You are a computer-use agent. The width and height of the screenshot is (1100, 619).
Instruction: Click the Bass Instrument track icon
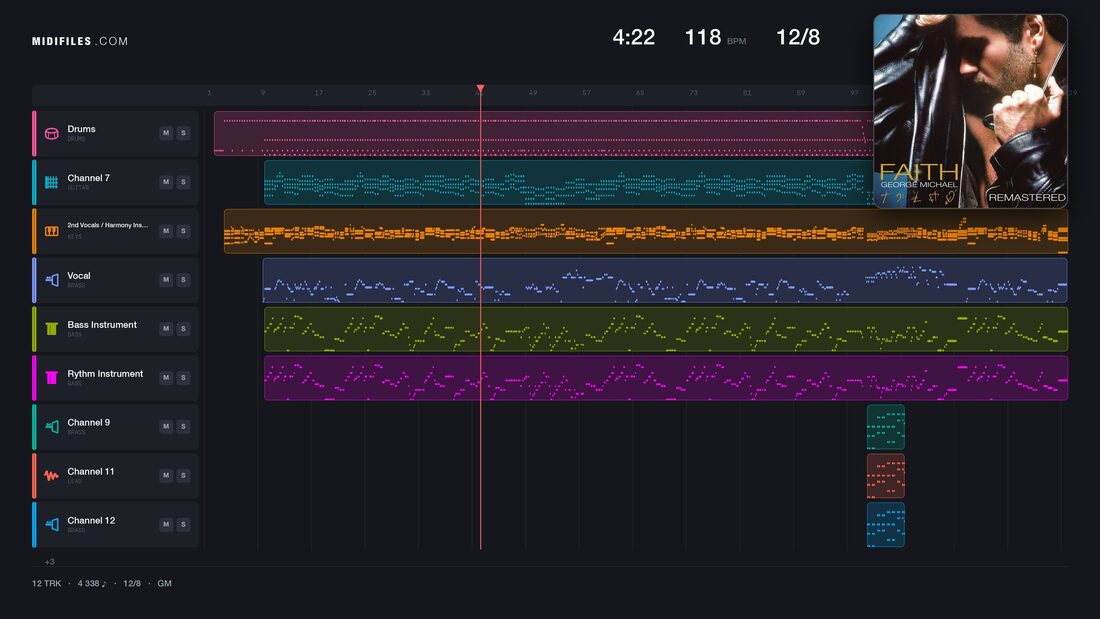coord(51,329)
